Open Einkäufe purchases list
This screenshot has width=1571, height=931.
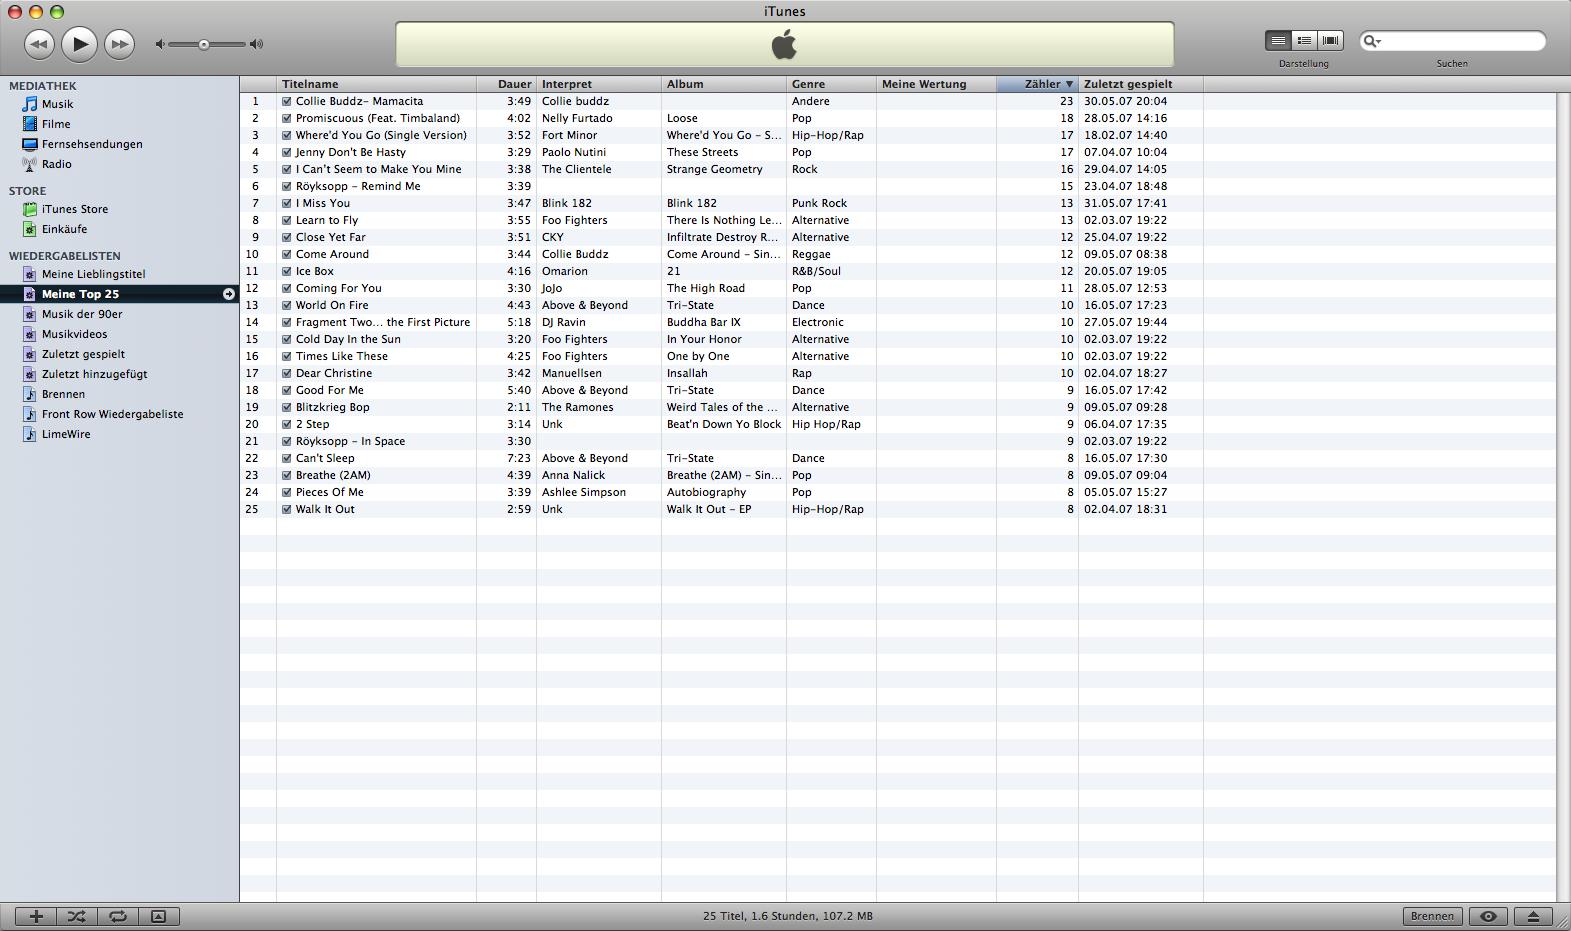click(x=64, y=229)
